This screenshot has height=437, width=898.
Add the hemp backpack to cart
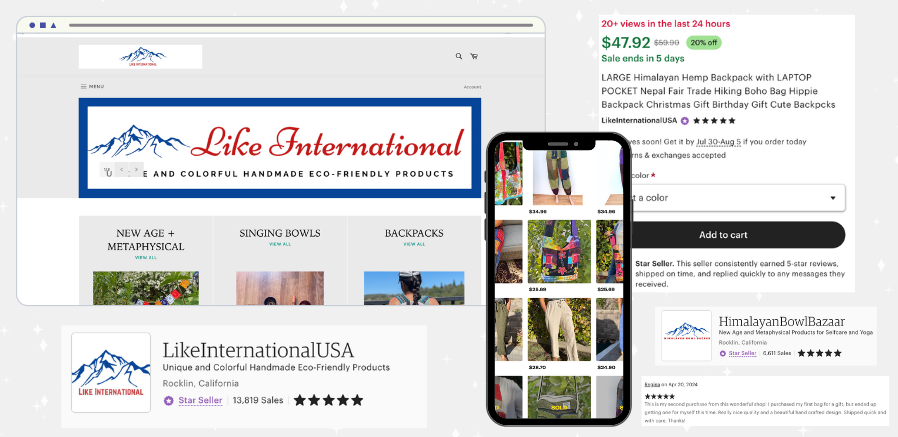point(738,235)
